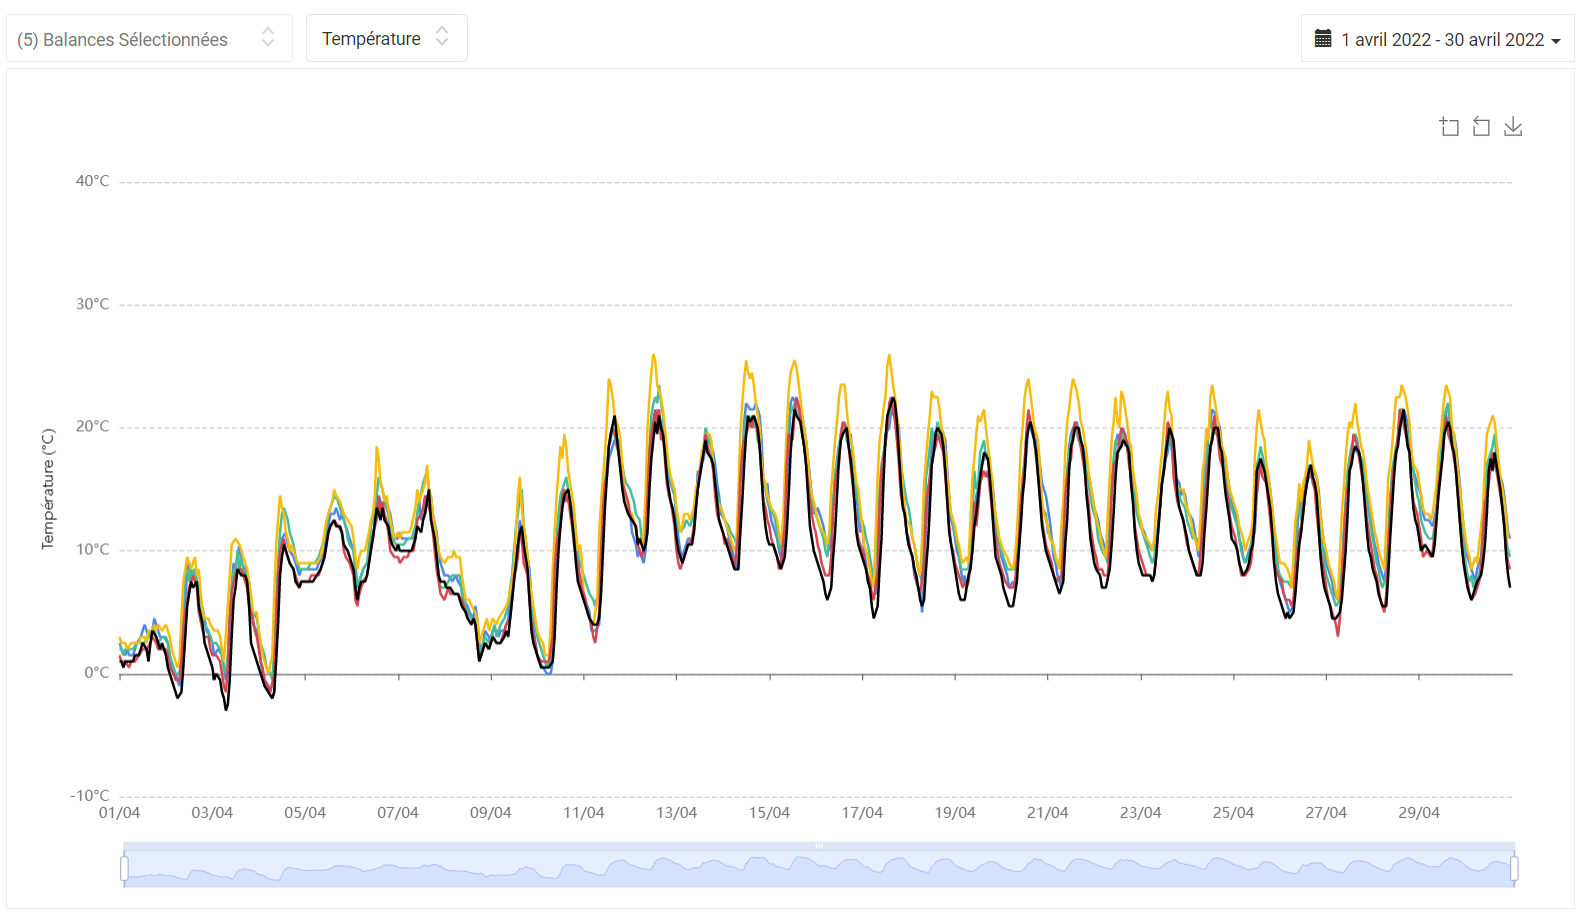Click the caret arrow next to date range
This screenshot has height=913, width=1582.
point(1556,41)
